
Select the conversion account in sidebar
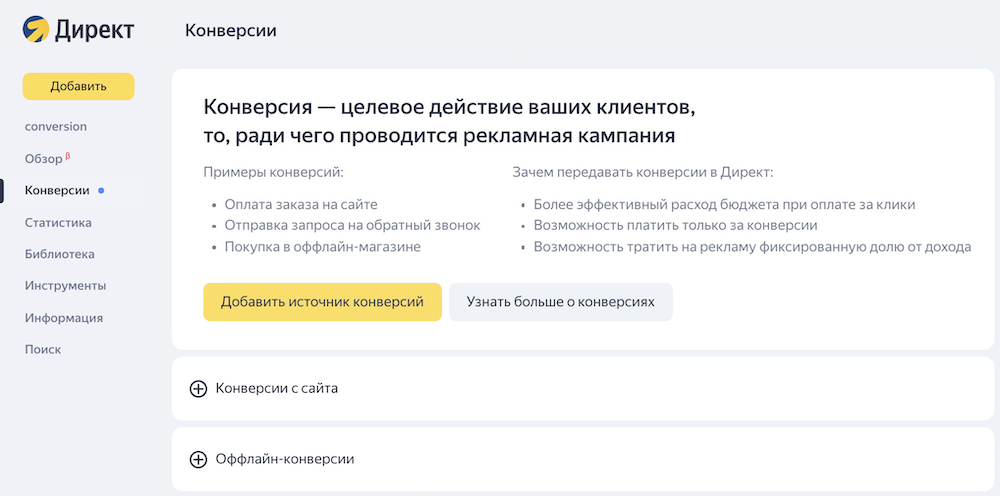click(x=56, y=126)
